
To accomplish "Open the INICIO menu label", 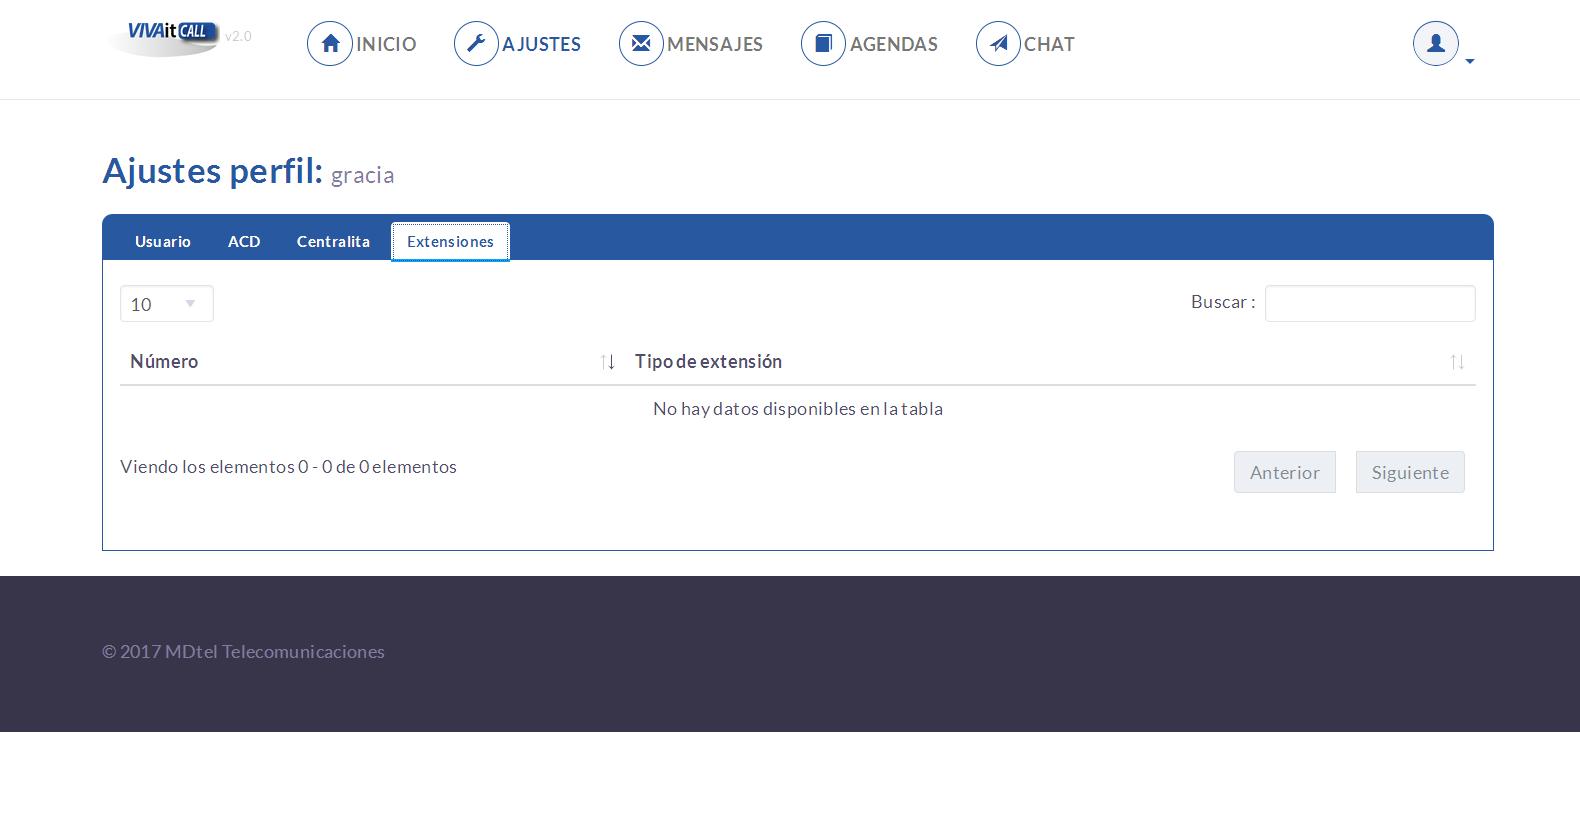I will point(386,44).
